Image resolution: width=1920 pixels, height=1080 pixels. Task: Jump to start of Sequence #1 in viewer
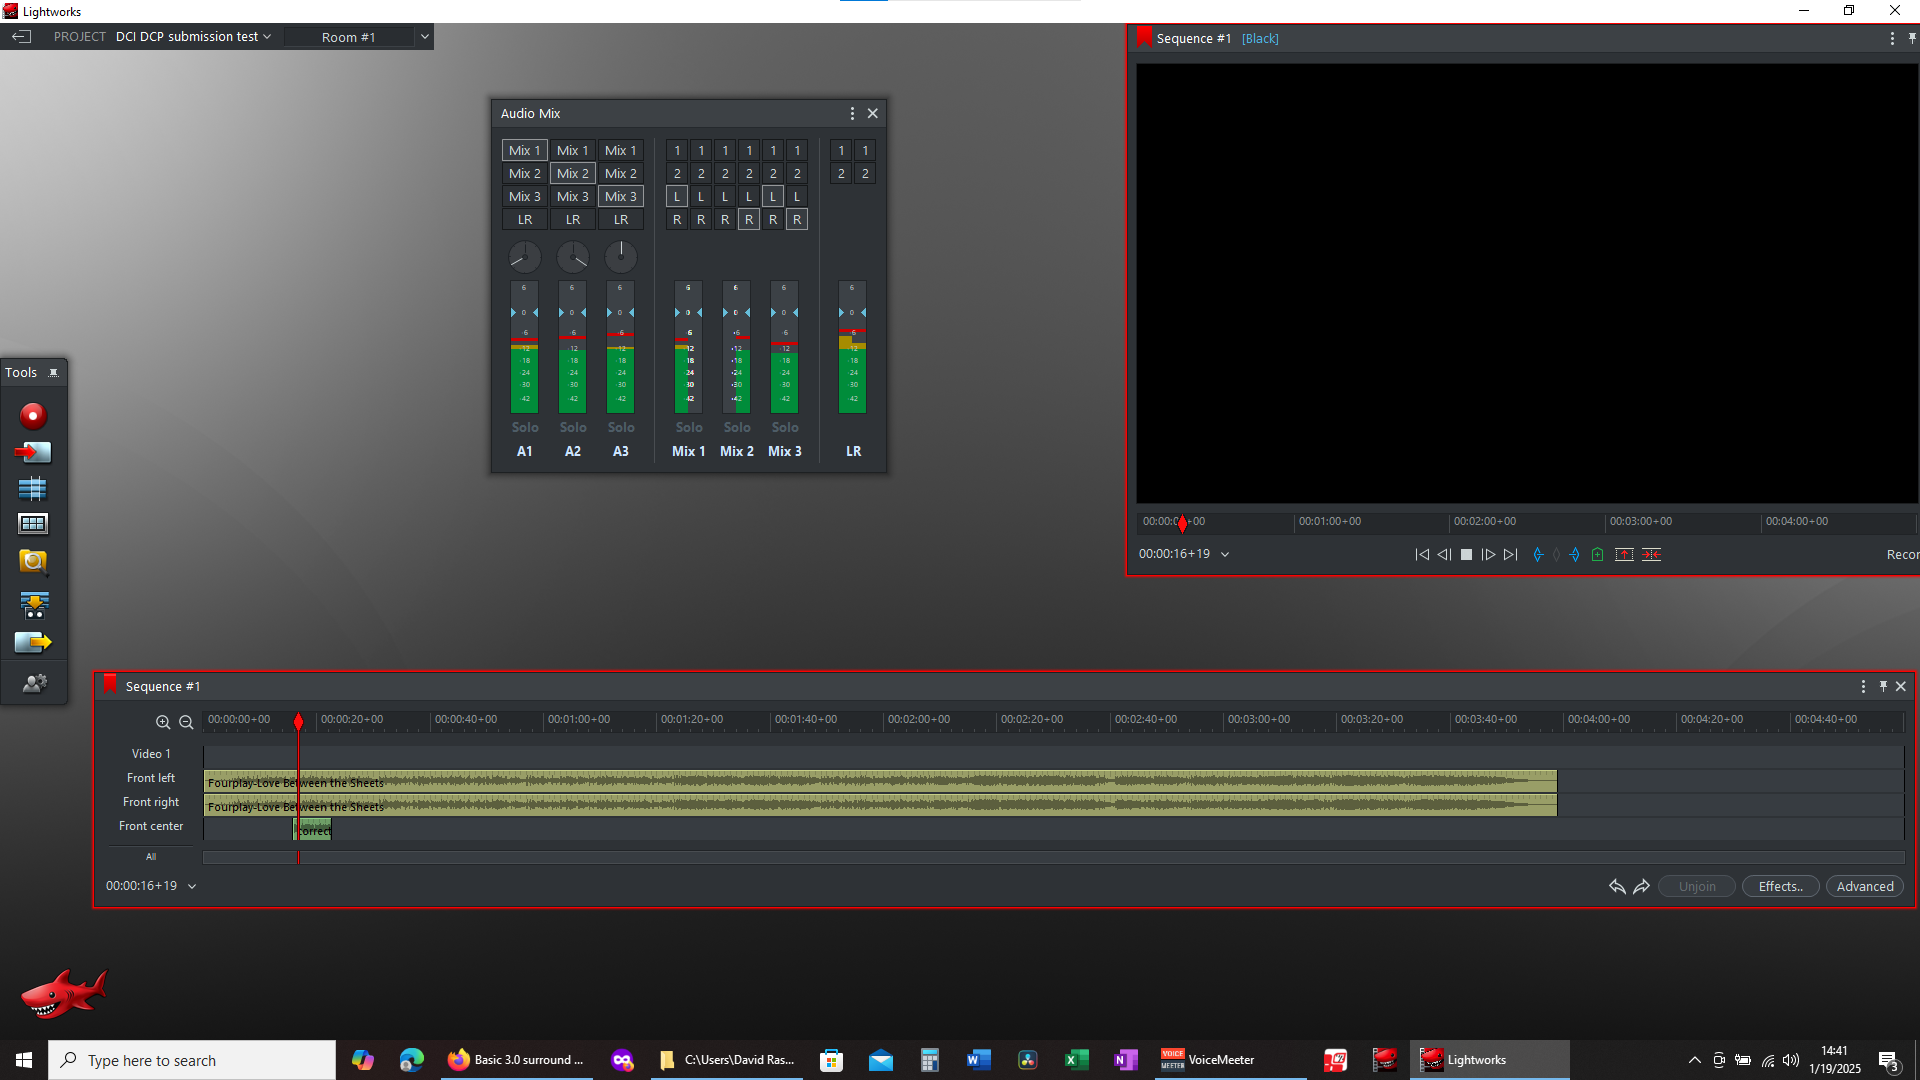(1422, 555)
